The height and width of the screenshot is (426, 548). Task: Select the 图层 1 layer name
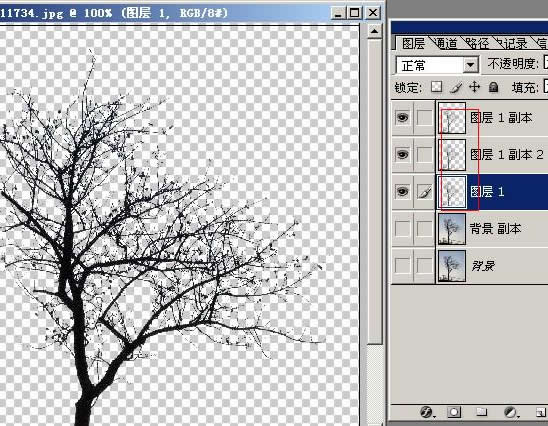487,192
